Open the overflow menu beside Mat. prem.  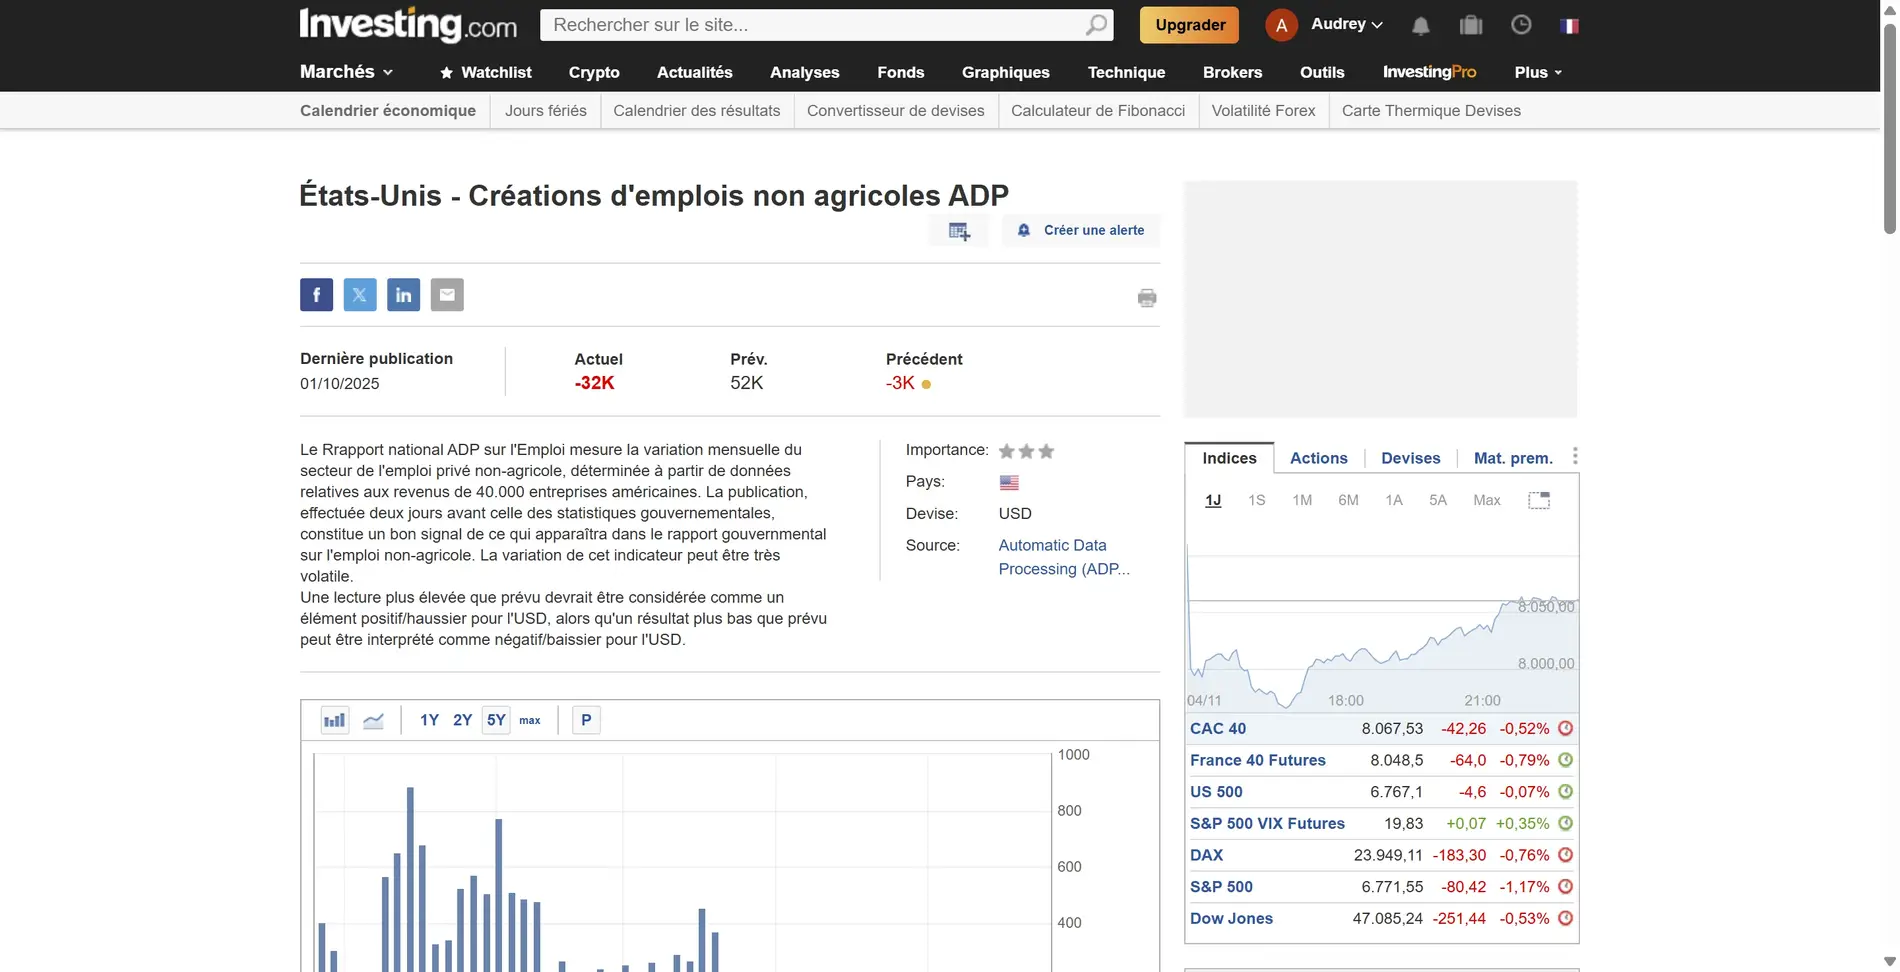click(x=1575, y=456)
